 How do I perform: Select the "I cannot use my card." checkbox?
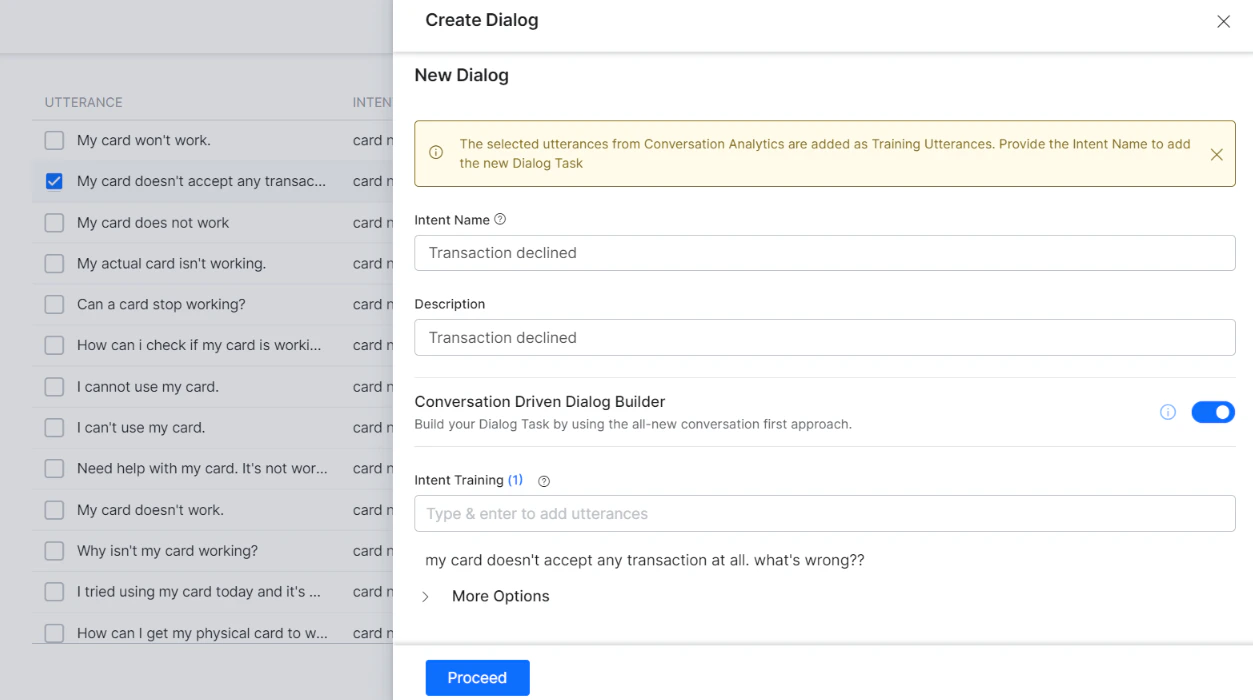pos(54,386)
